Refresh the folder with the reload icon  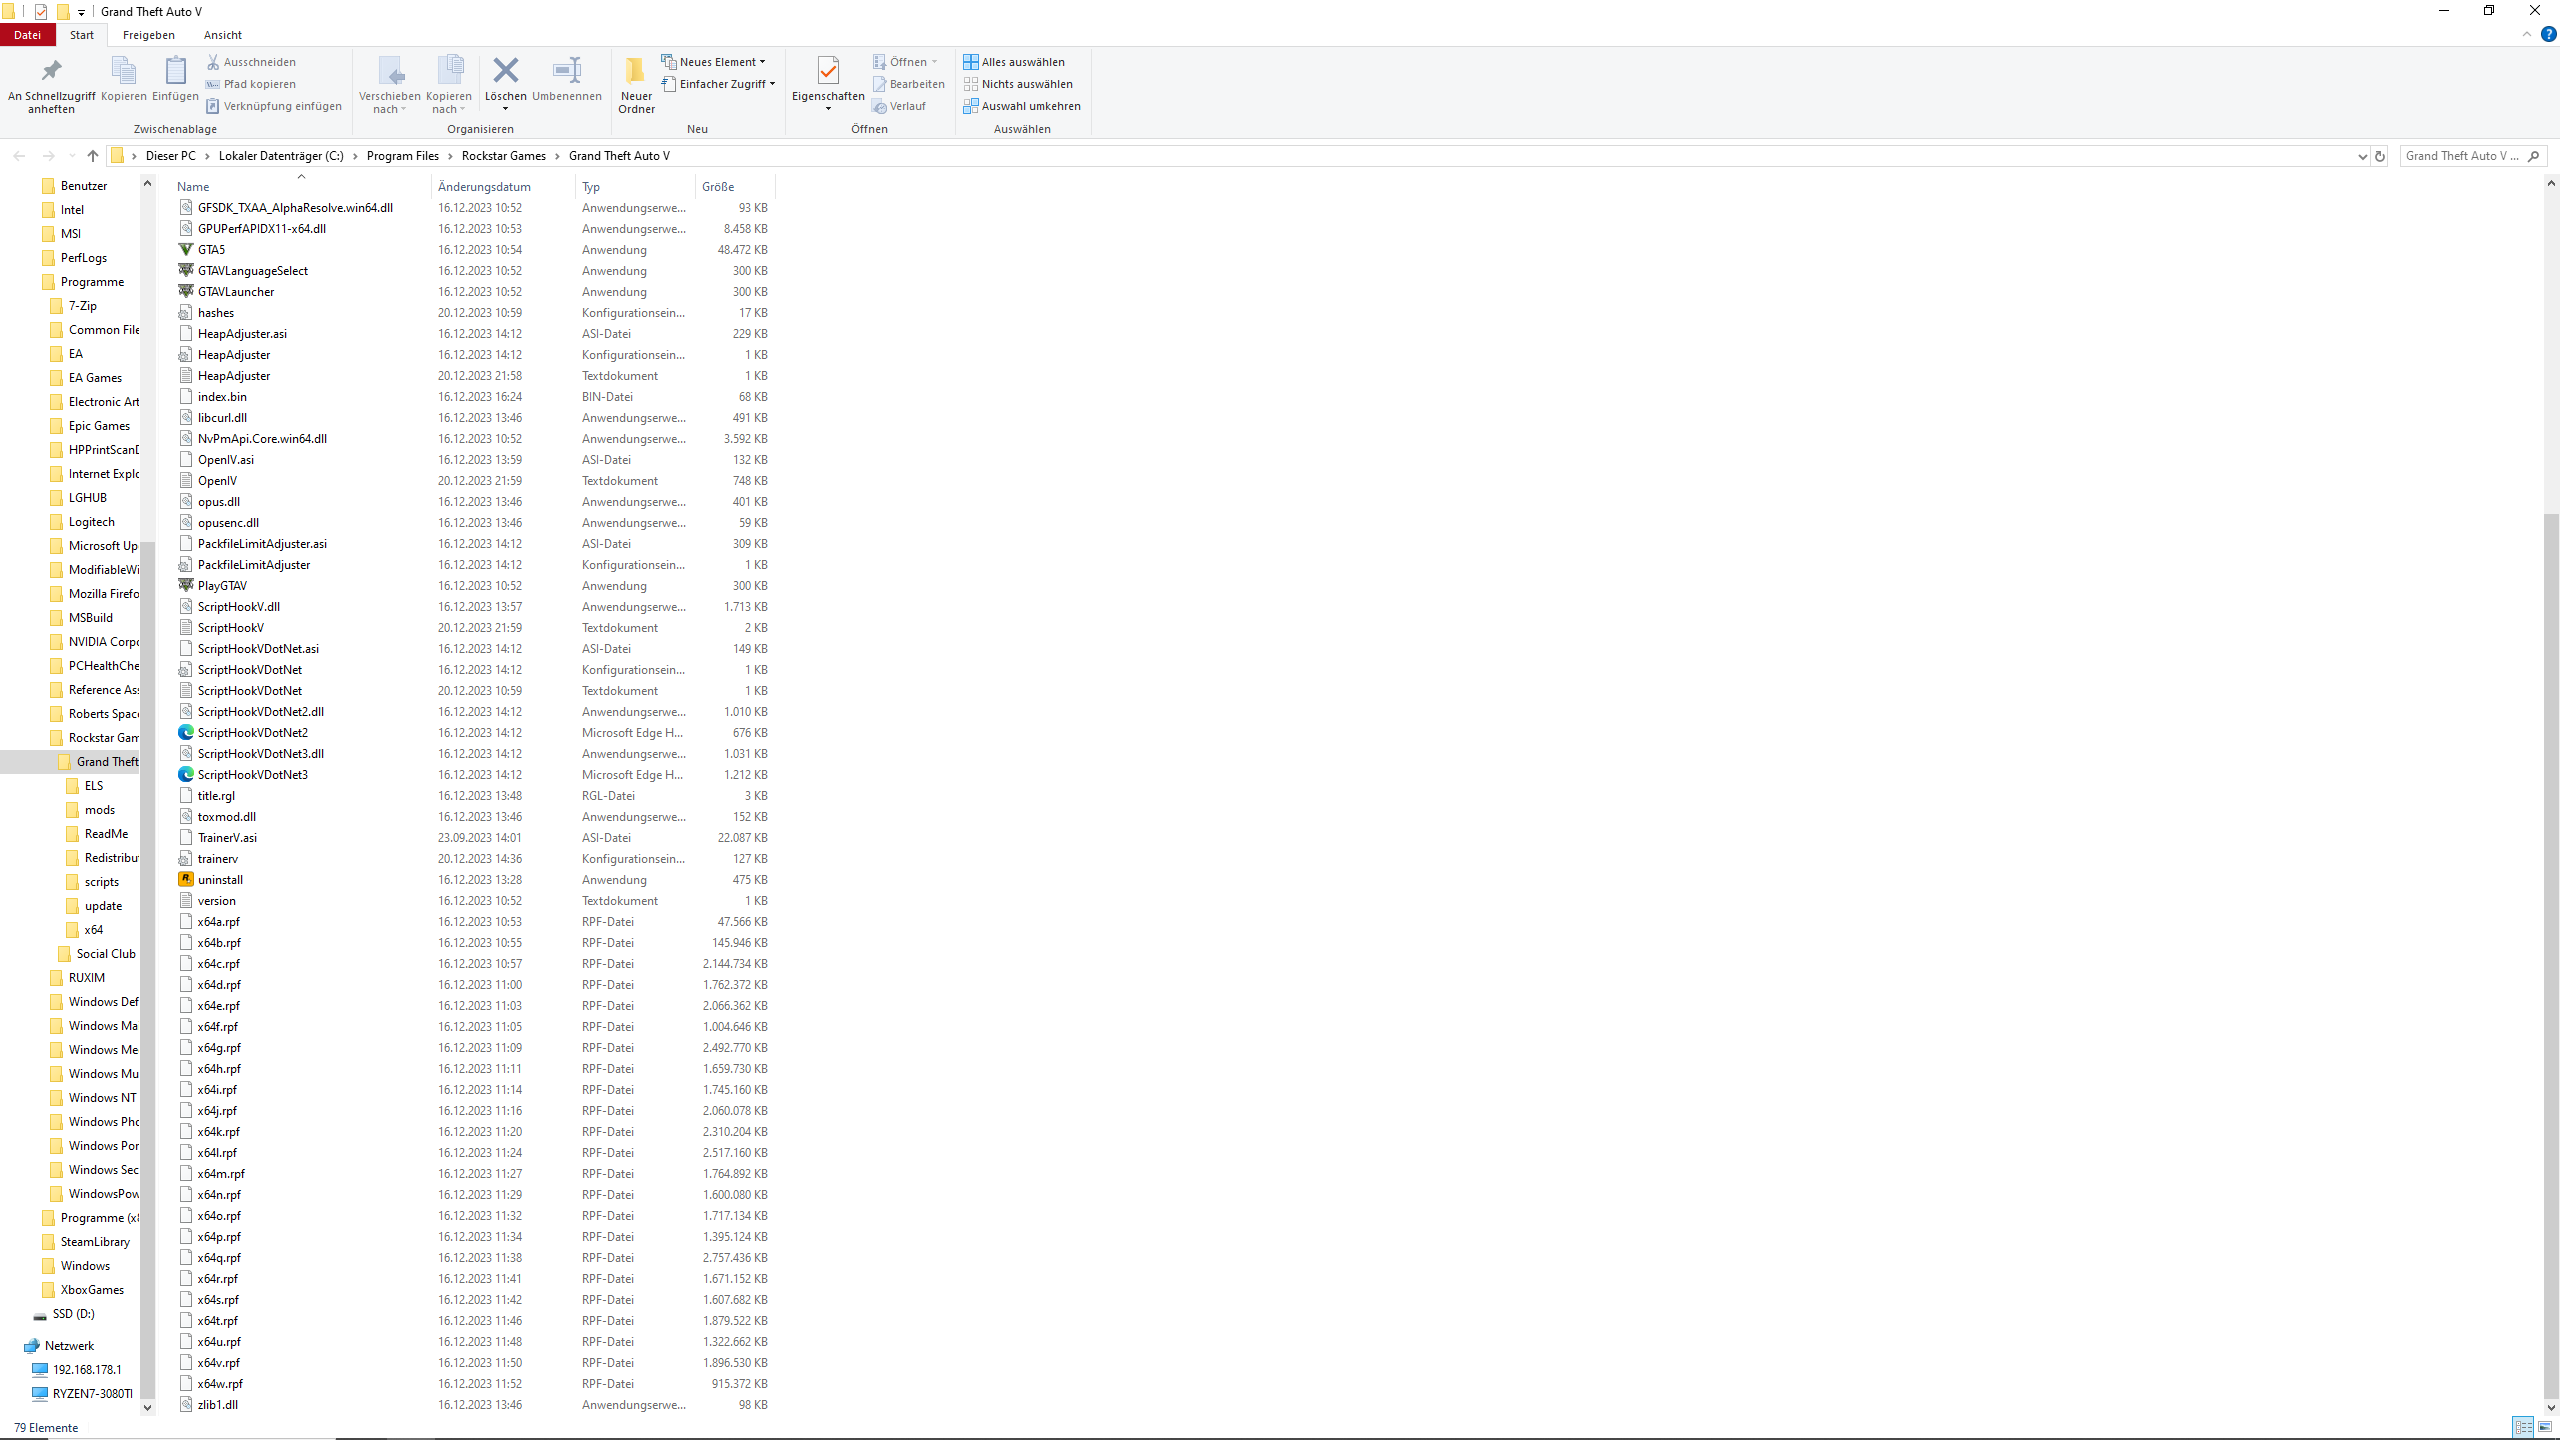click(2380, 156)
